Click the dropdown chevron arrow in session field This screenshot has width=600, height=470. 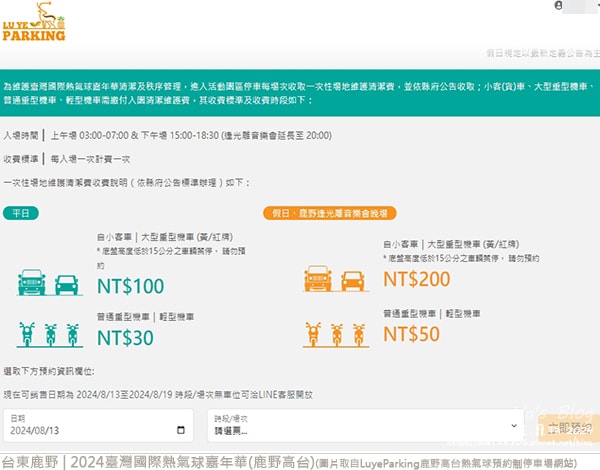(x=514, y=426)
